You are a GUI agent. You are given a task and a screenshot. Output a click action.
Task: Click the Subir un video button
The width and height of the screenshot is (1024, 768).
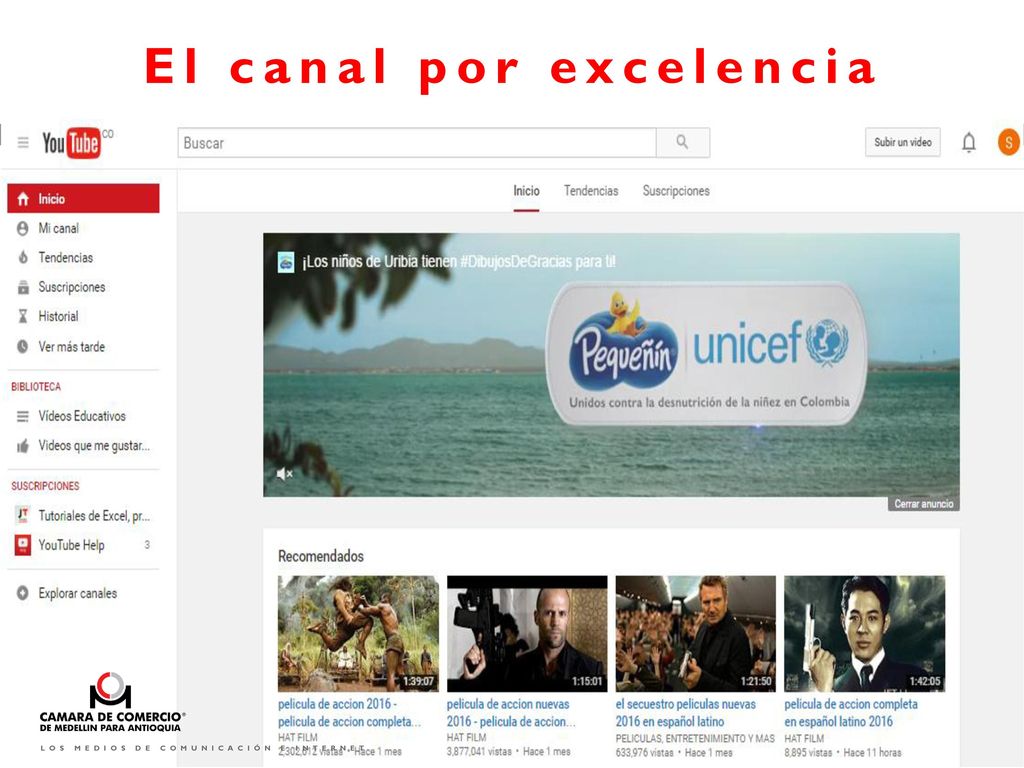pos(903,142)
